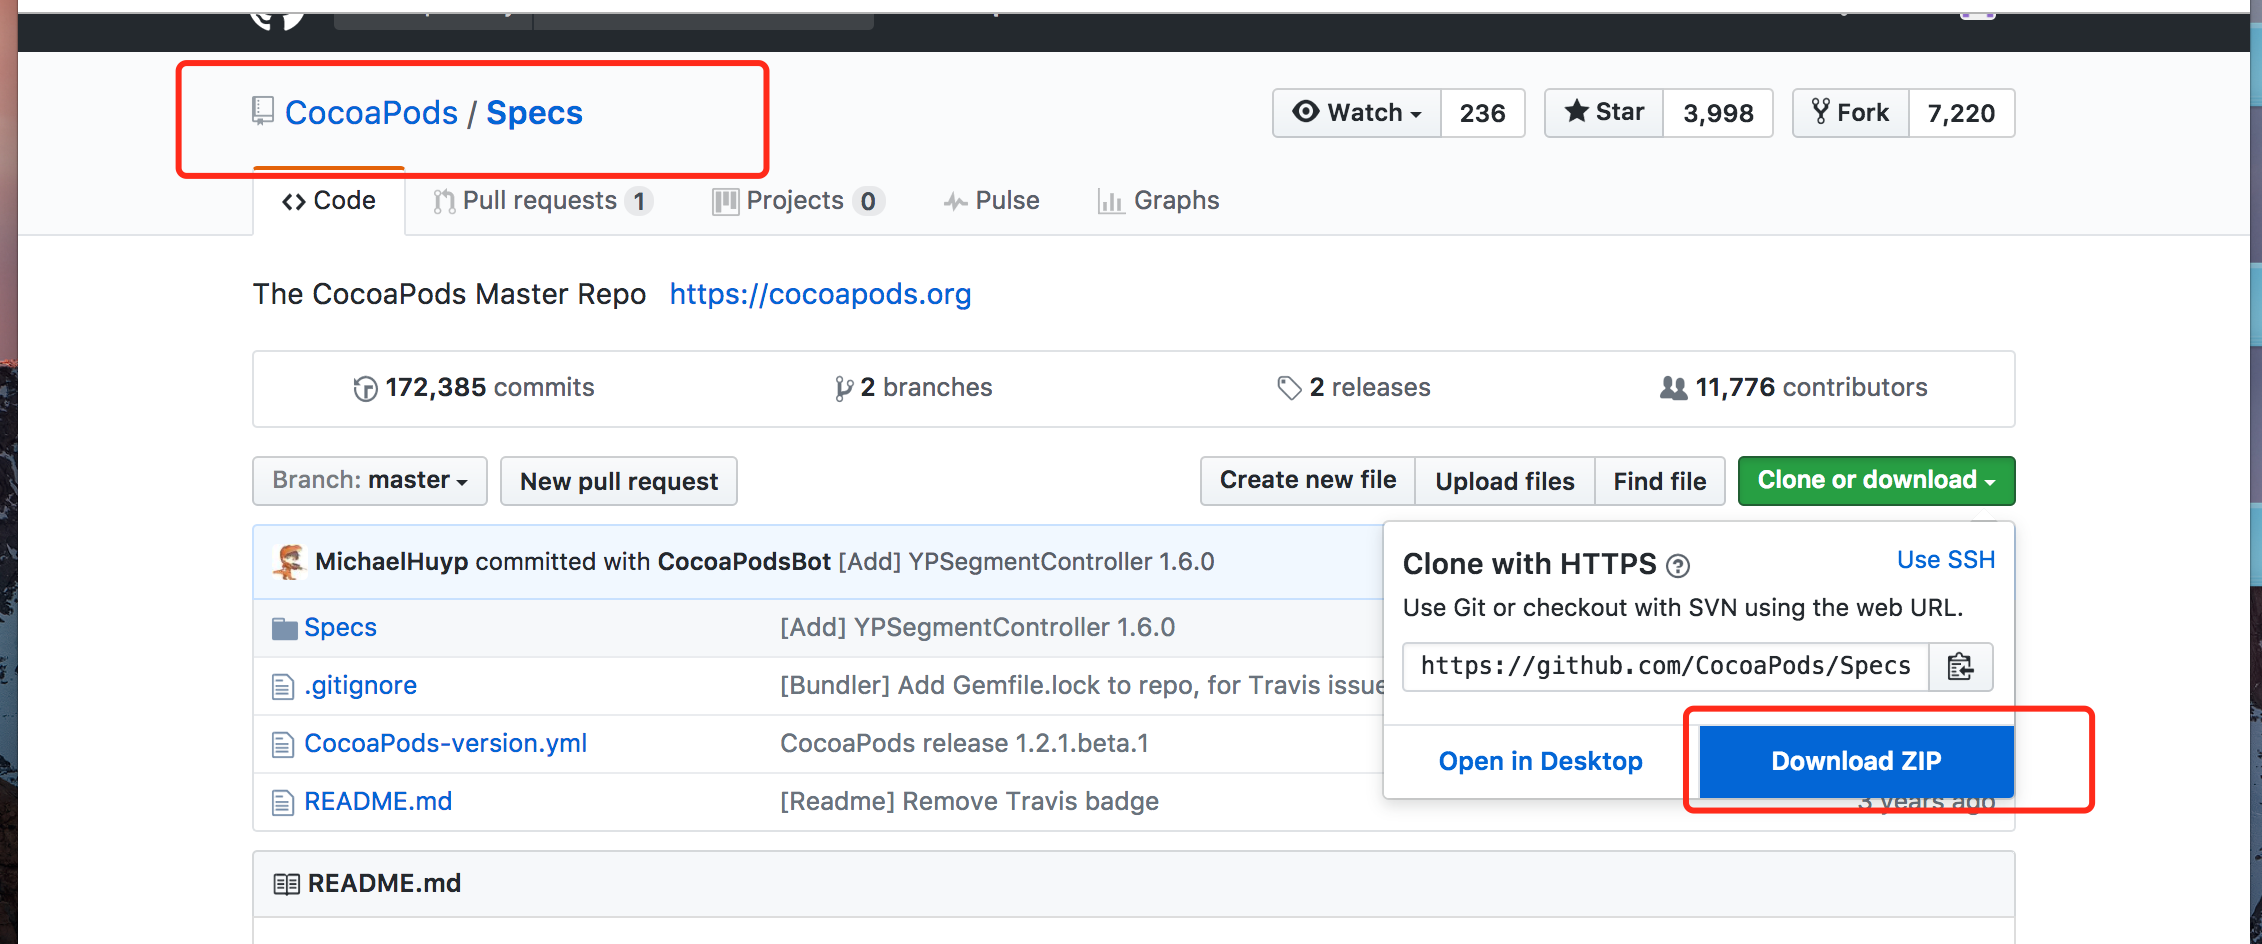
Task: Open the Graphs tab
Action: (x=1159, y=201)
